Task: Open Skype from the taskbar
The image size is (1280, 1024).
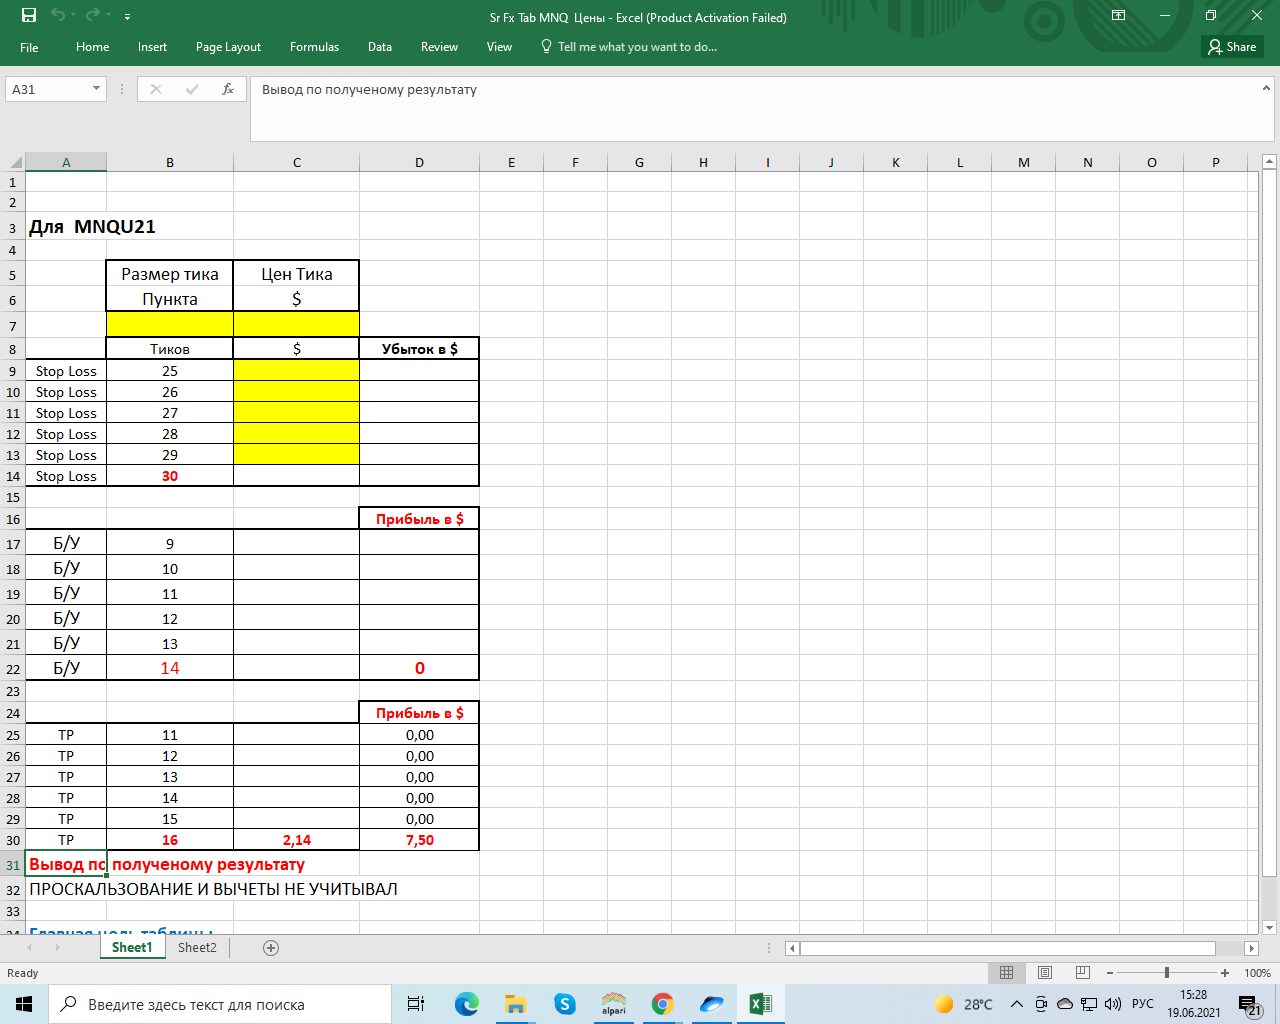Action: [565, 1004]
